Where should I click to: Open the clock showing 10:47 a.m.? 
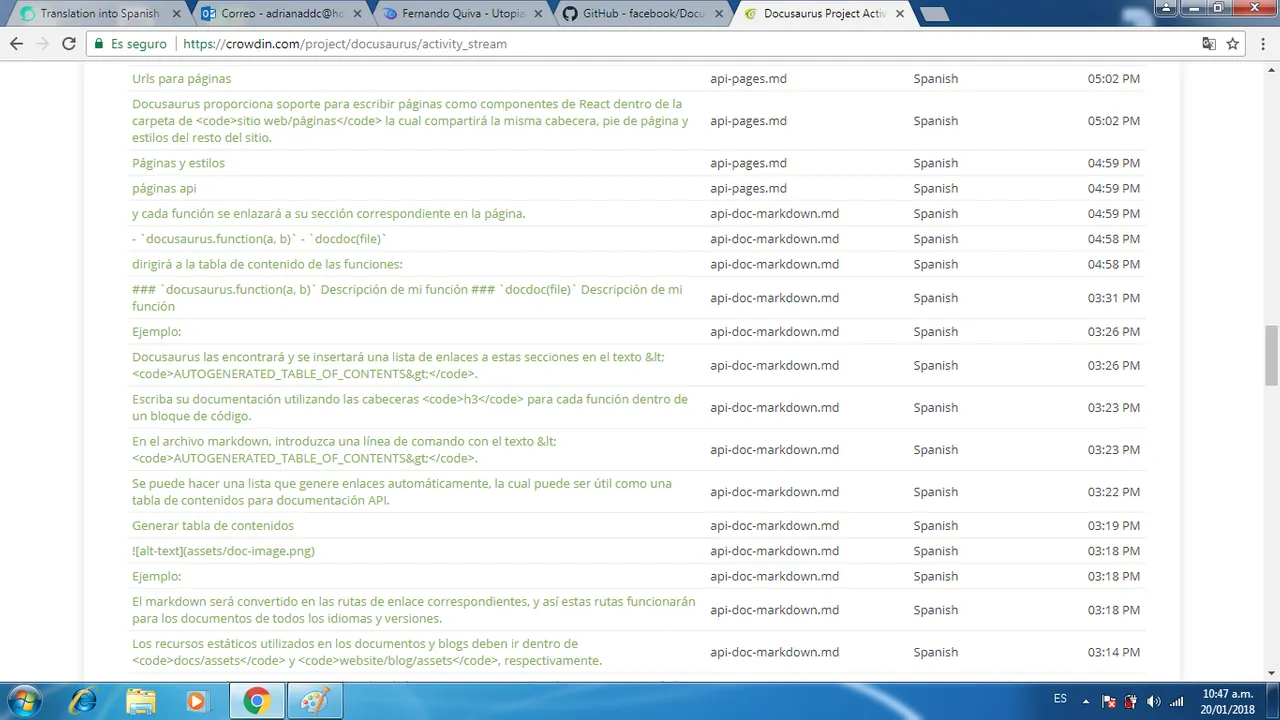click(x=1228, y=701)
